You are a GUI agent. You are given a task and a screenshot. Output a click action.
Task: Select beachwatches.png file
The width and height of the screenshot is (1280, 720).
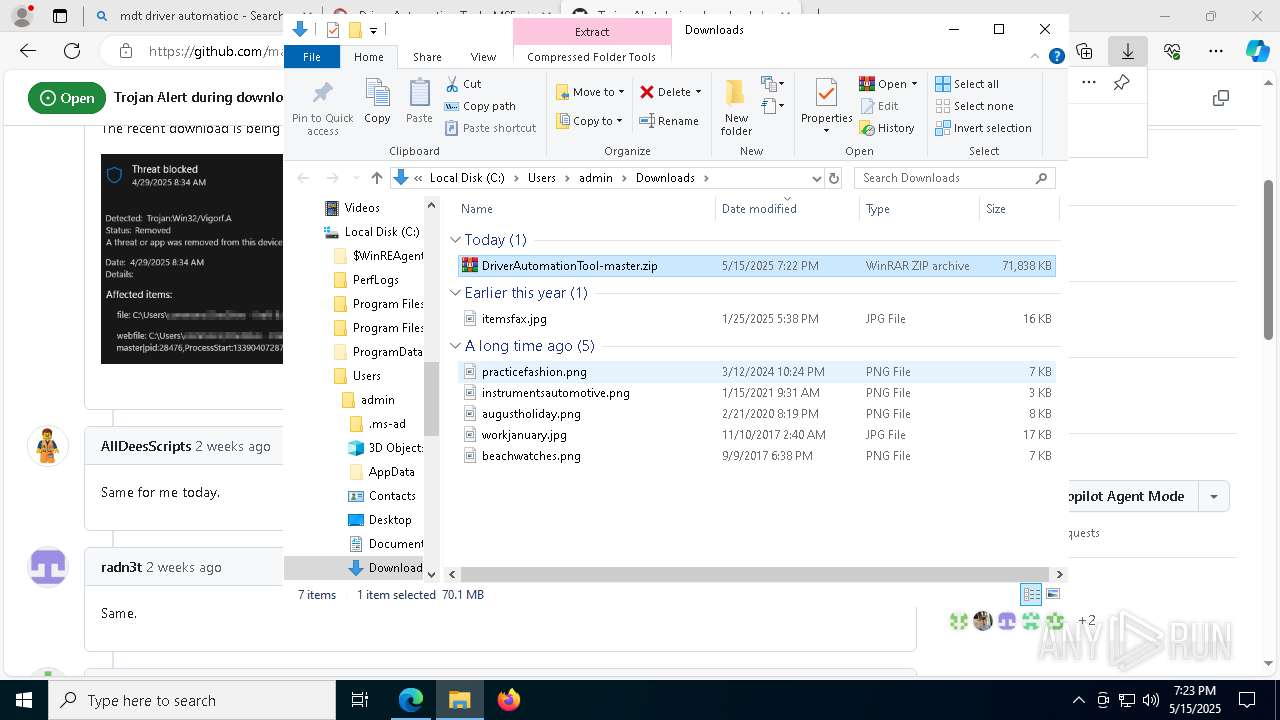(756, 456)
